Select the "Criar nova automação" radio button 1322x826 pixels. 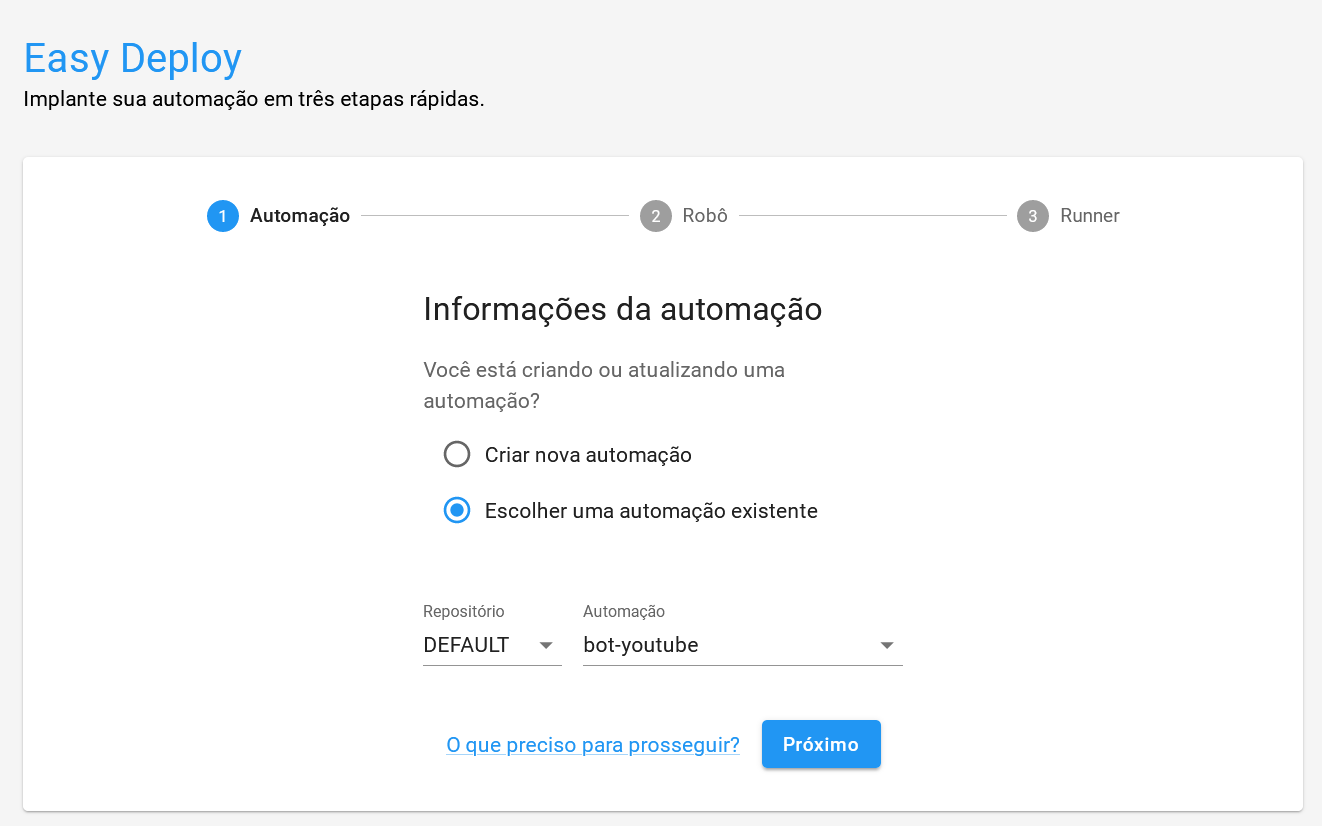pos(457,455)
